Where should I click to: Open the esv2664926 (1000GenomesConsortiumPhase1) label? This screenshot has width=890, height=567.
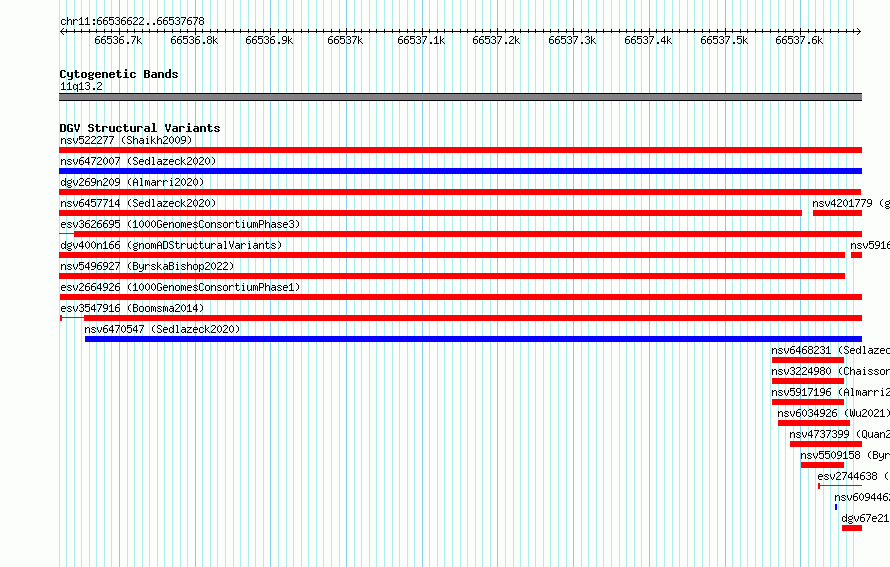click(x=180, y=287)
